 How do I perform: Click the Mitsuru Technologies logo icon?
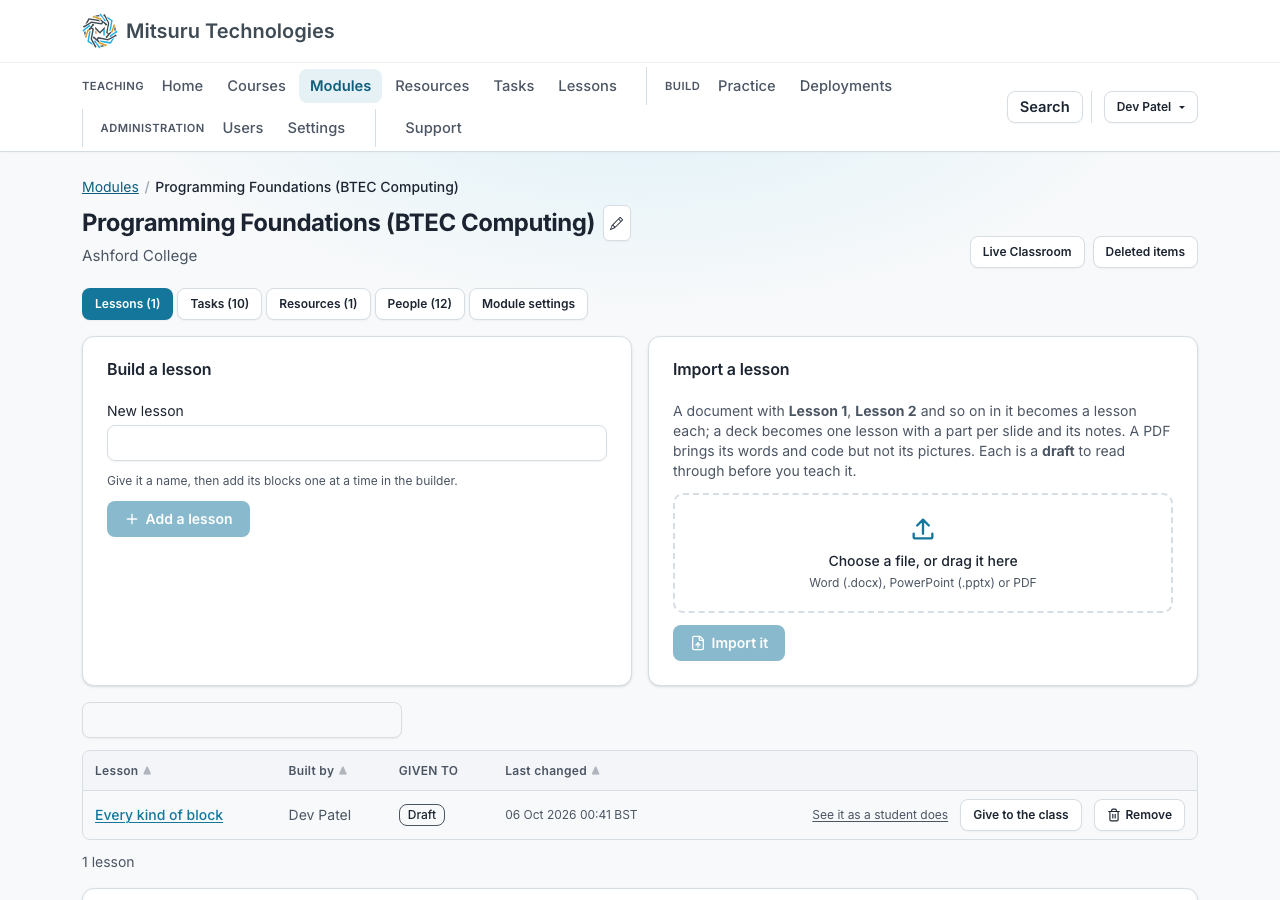click(x=100, y=31)
